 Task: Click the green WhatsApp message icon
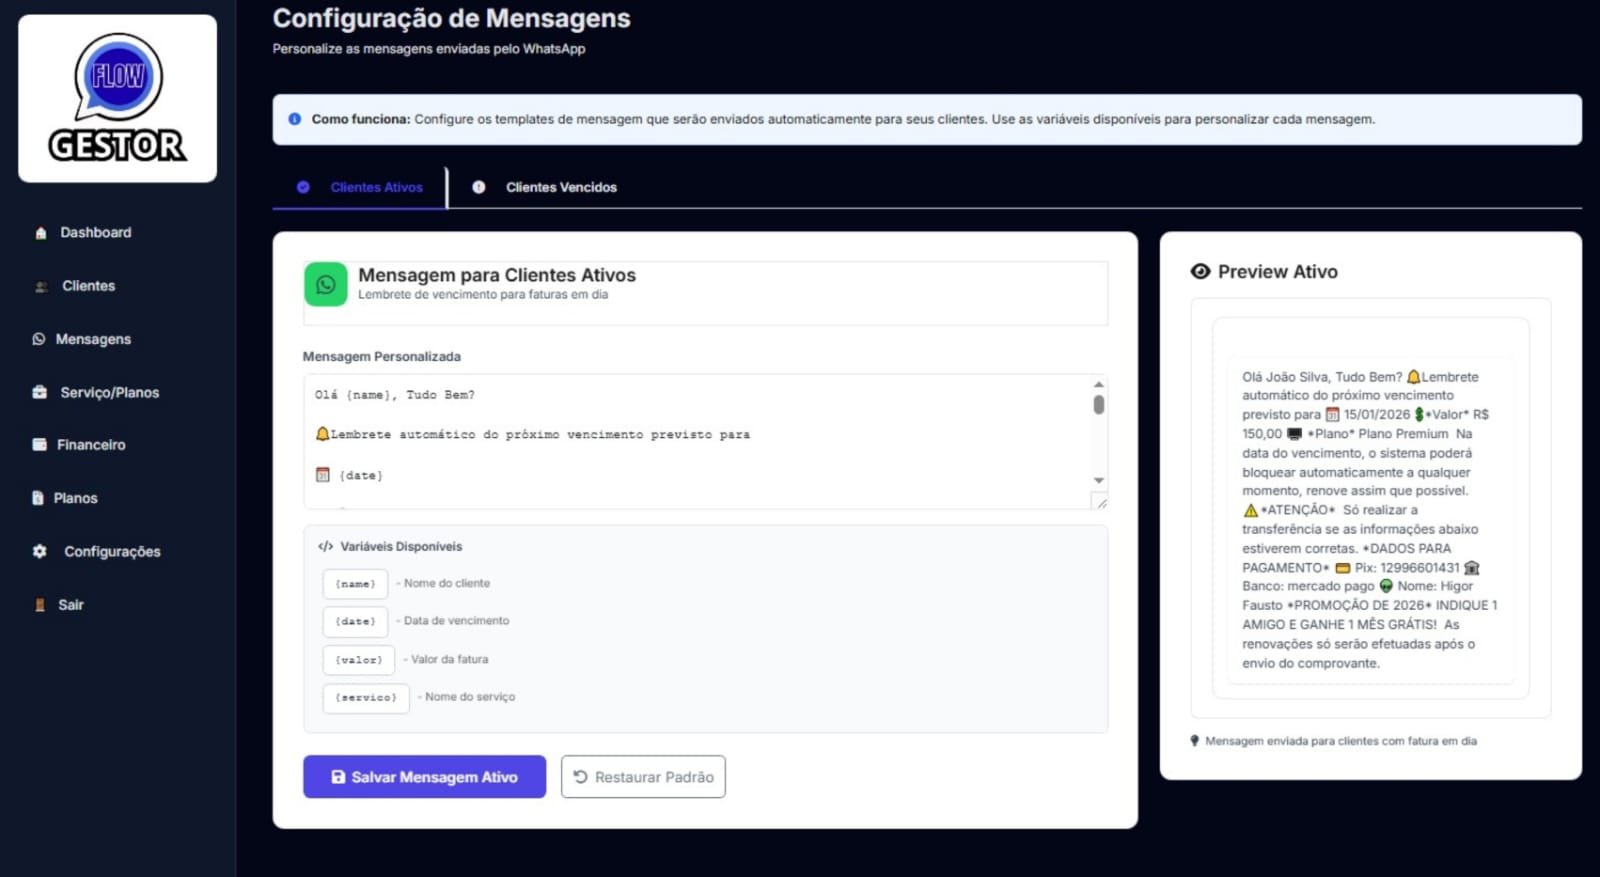click(x=326, y=285)
